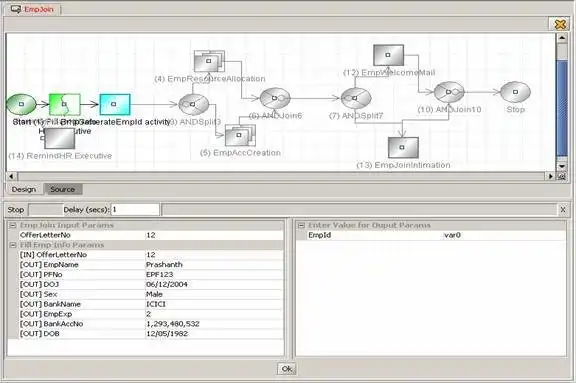The width and height of the screenshot is (576, 383).
Task: Select the EmpResourceAllocation activity node
Action: point(209,61)
